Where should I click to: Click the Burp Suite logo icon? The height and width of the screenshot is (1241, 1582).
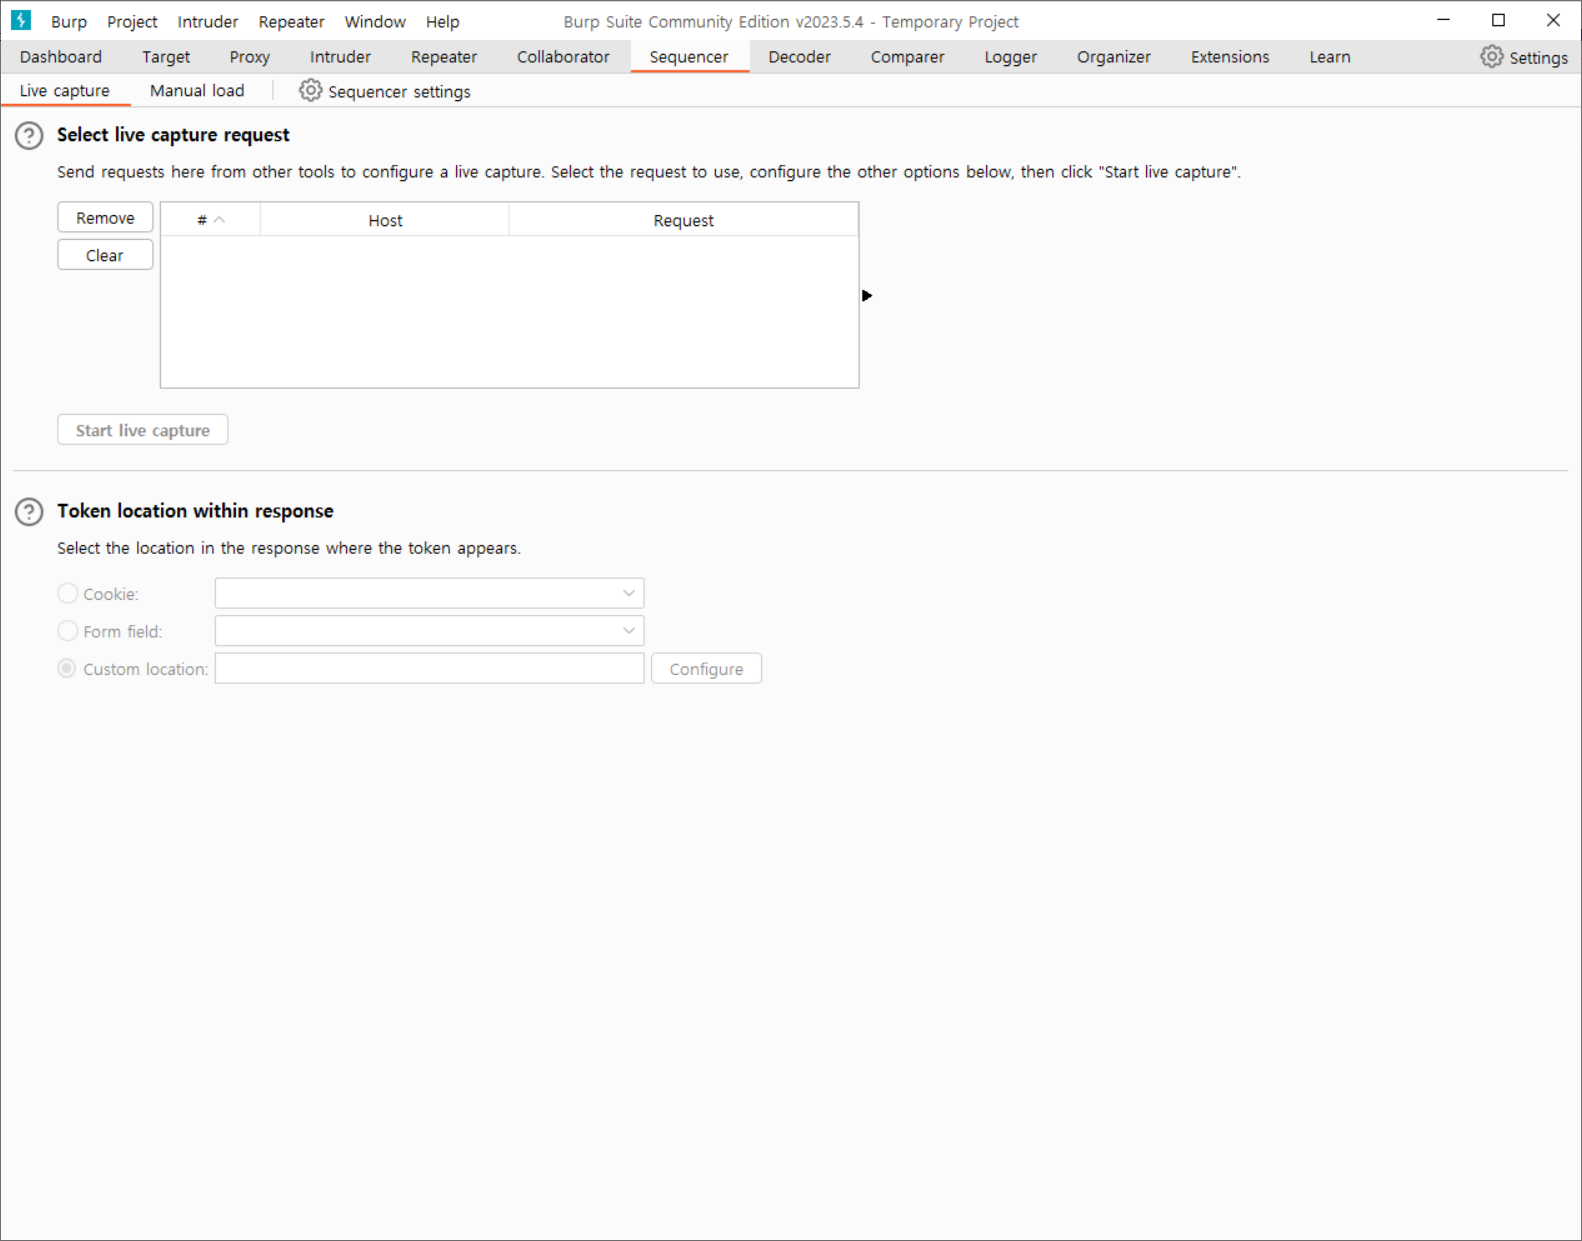[x=21, y=20]
